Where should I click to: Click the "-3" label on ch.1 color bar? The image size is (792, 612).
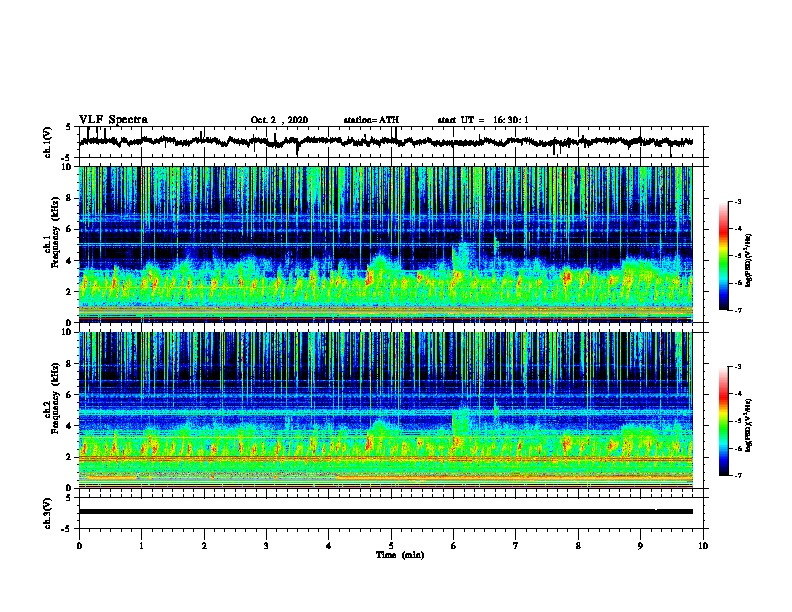[737, 201]
